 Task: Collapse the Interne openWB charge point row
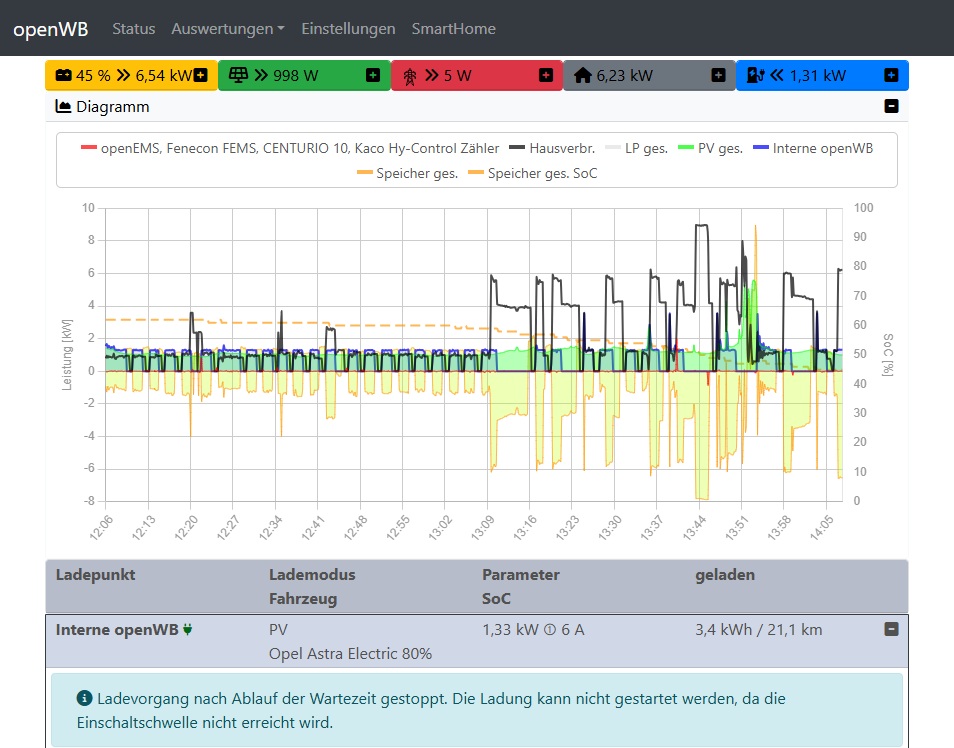tap(891, 629)
